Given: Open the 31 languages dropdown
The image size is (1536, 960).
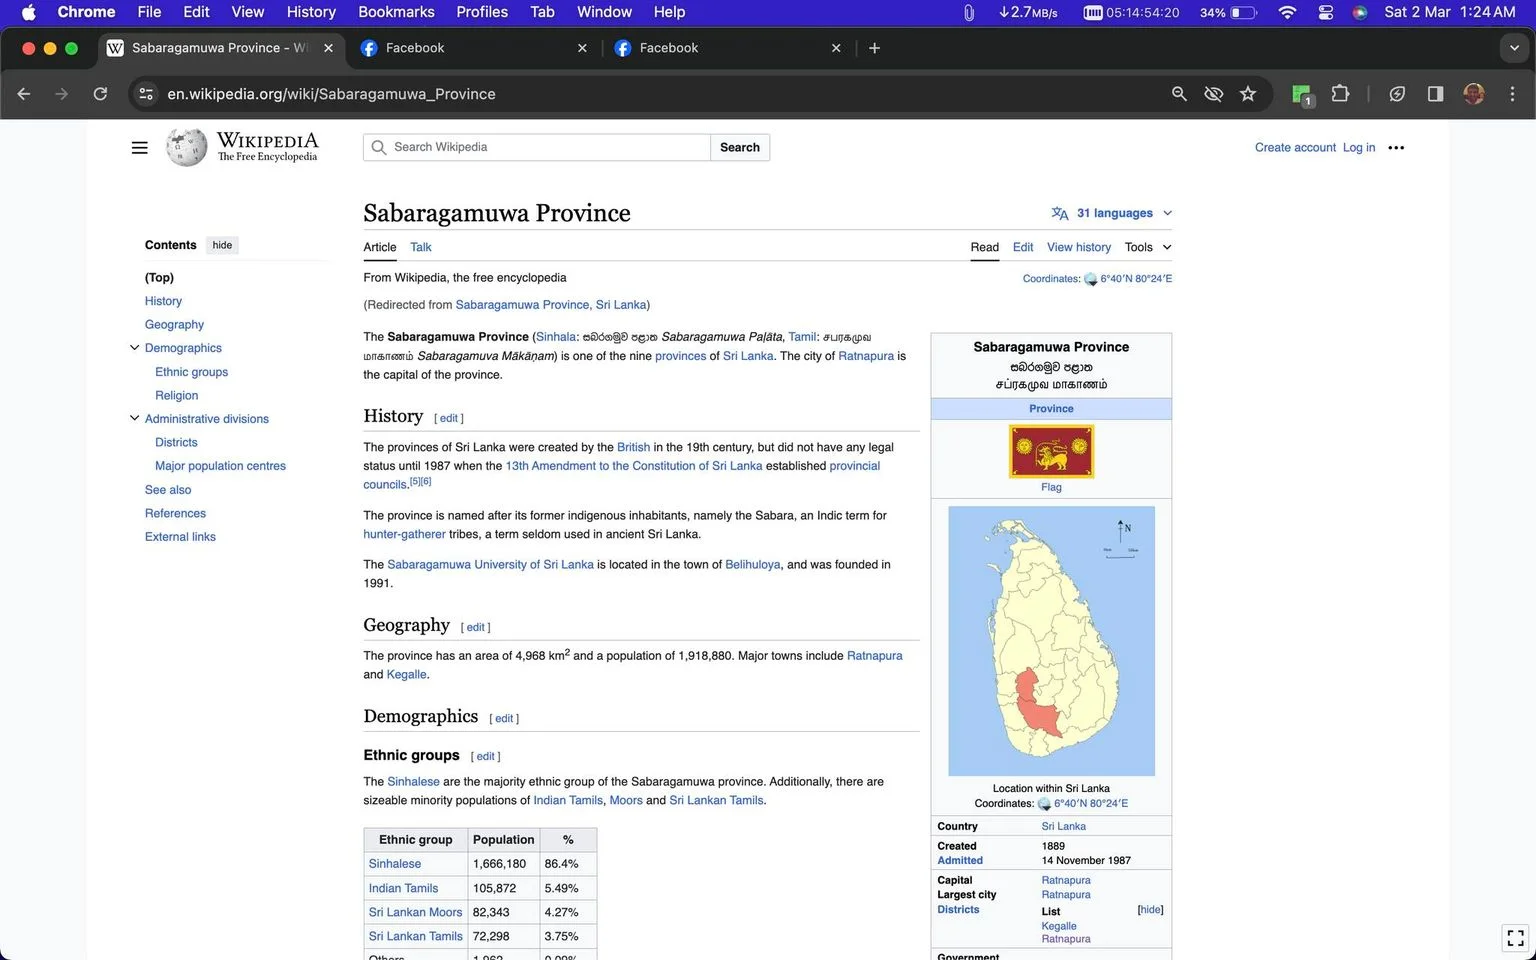Looking at the screenshot, I should click(x=1112, y=213).
